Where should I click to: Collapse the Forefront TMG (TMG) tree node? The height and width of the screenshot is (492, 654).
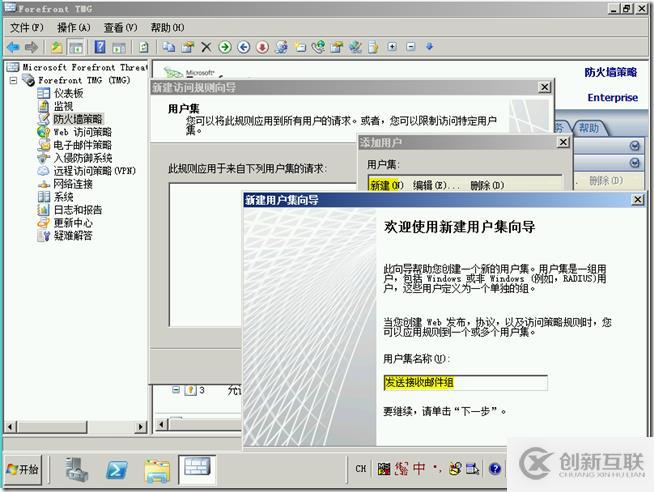tap(14, 80)
